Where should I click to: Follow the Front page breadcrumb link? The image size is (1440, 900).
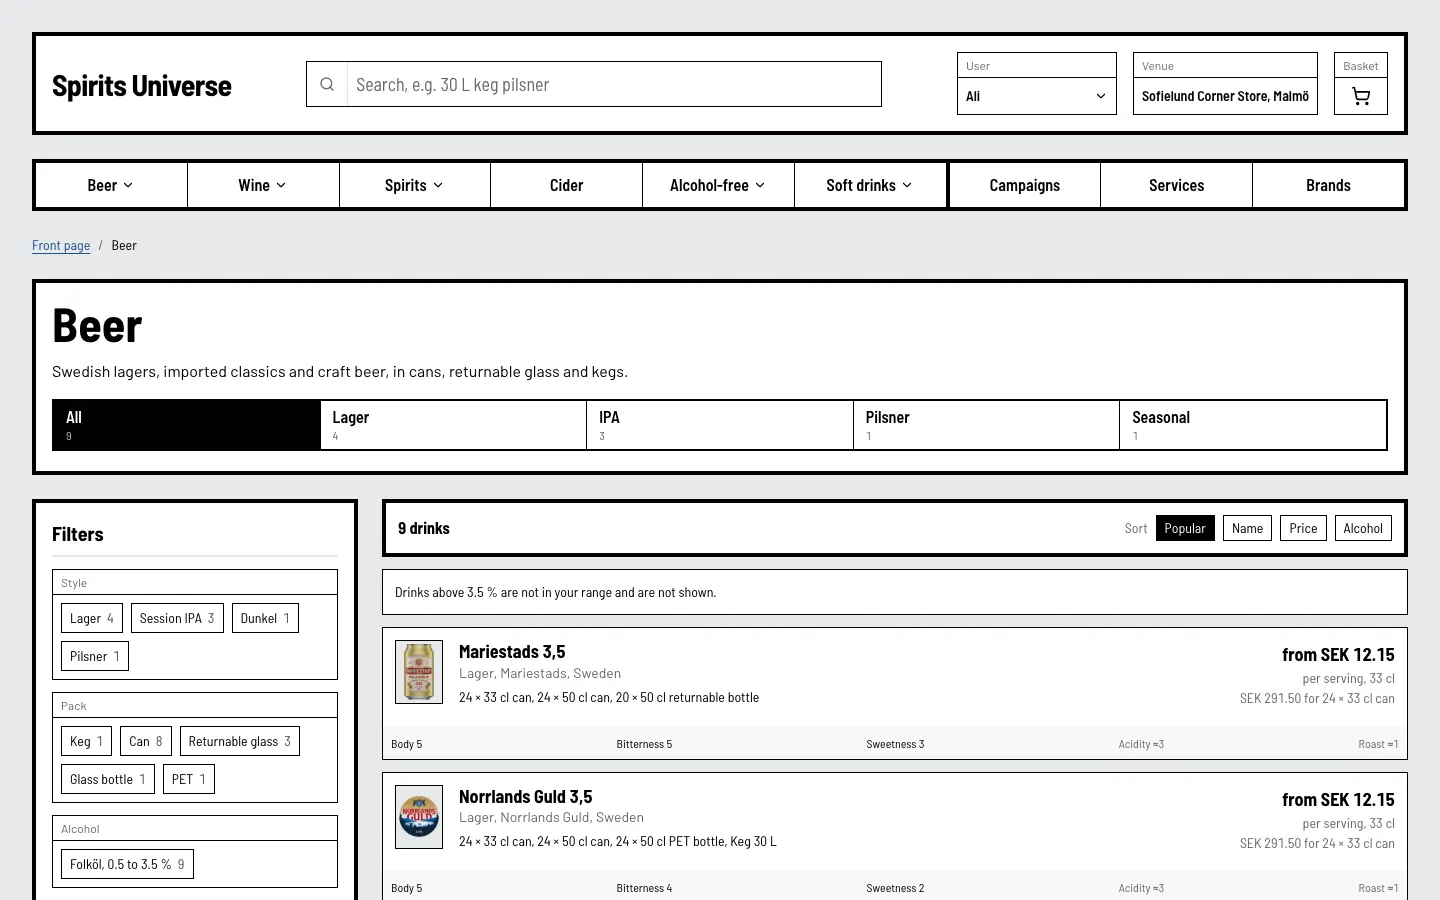pyautogui.click(x=61, y=245)
